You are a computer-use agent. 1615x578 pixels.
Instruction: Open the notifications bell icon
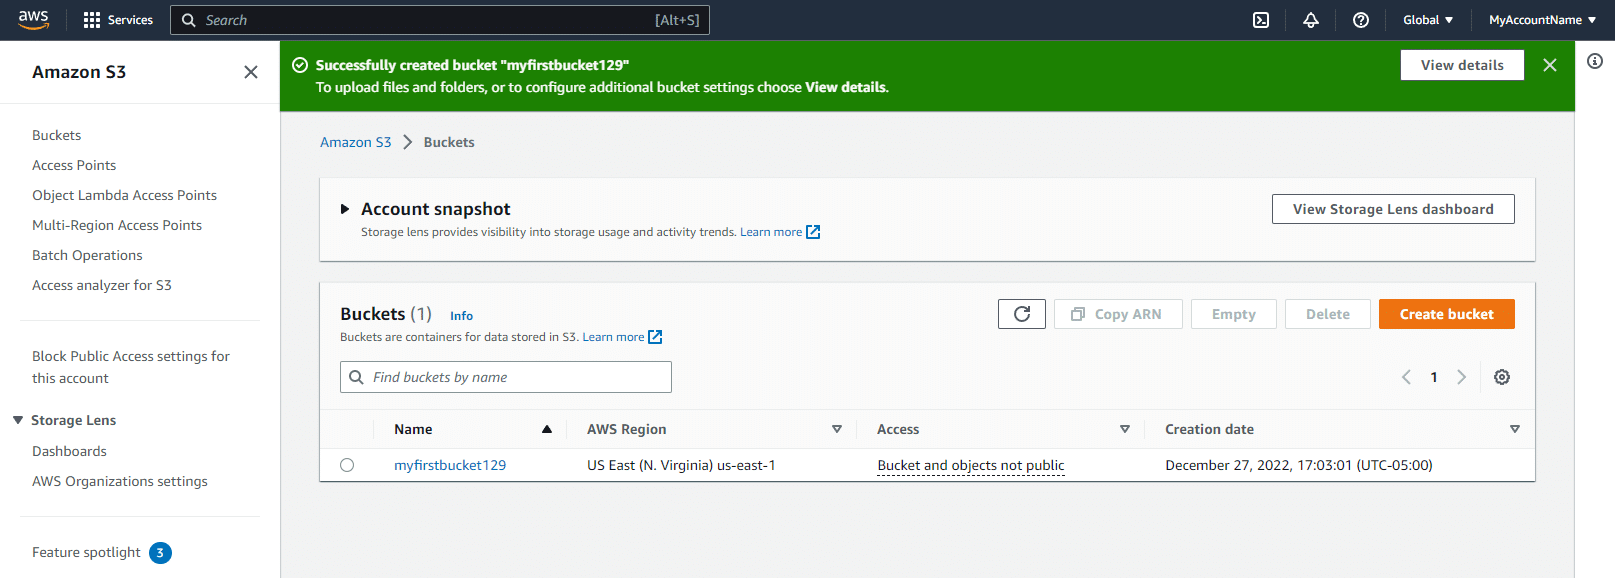click(1310, 20)
